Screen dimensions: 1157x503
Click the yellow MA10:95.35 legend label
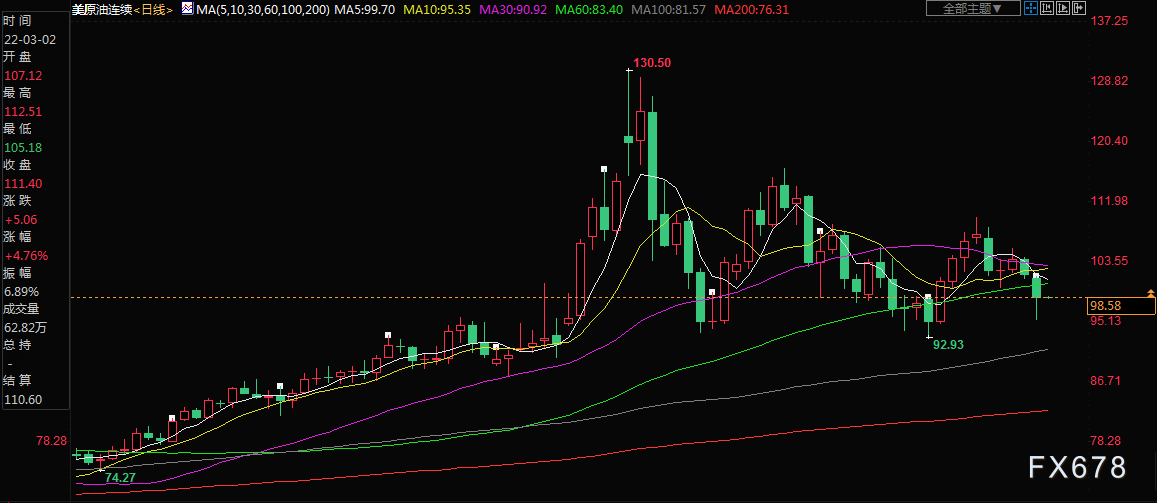click(x=436, y=10)
